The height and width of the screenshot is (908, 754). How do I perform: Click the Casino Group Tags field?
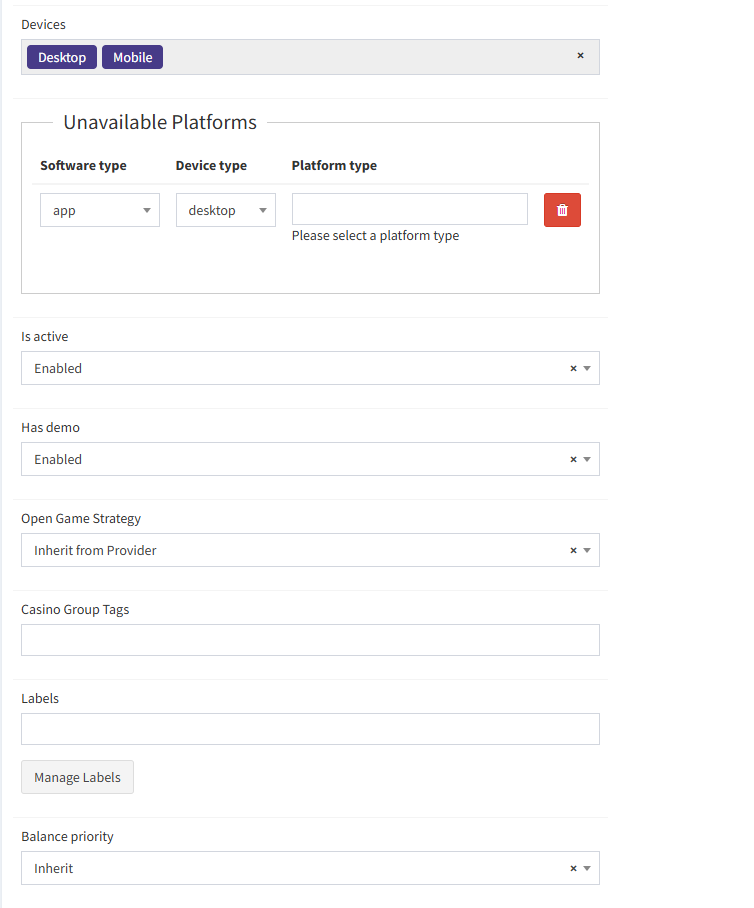[310, 640]
